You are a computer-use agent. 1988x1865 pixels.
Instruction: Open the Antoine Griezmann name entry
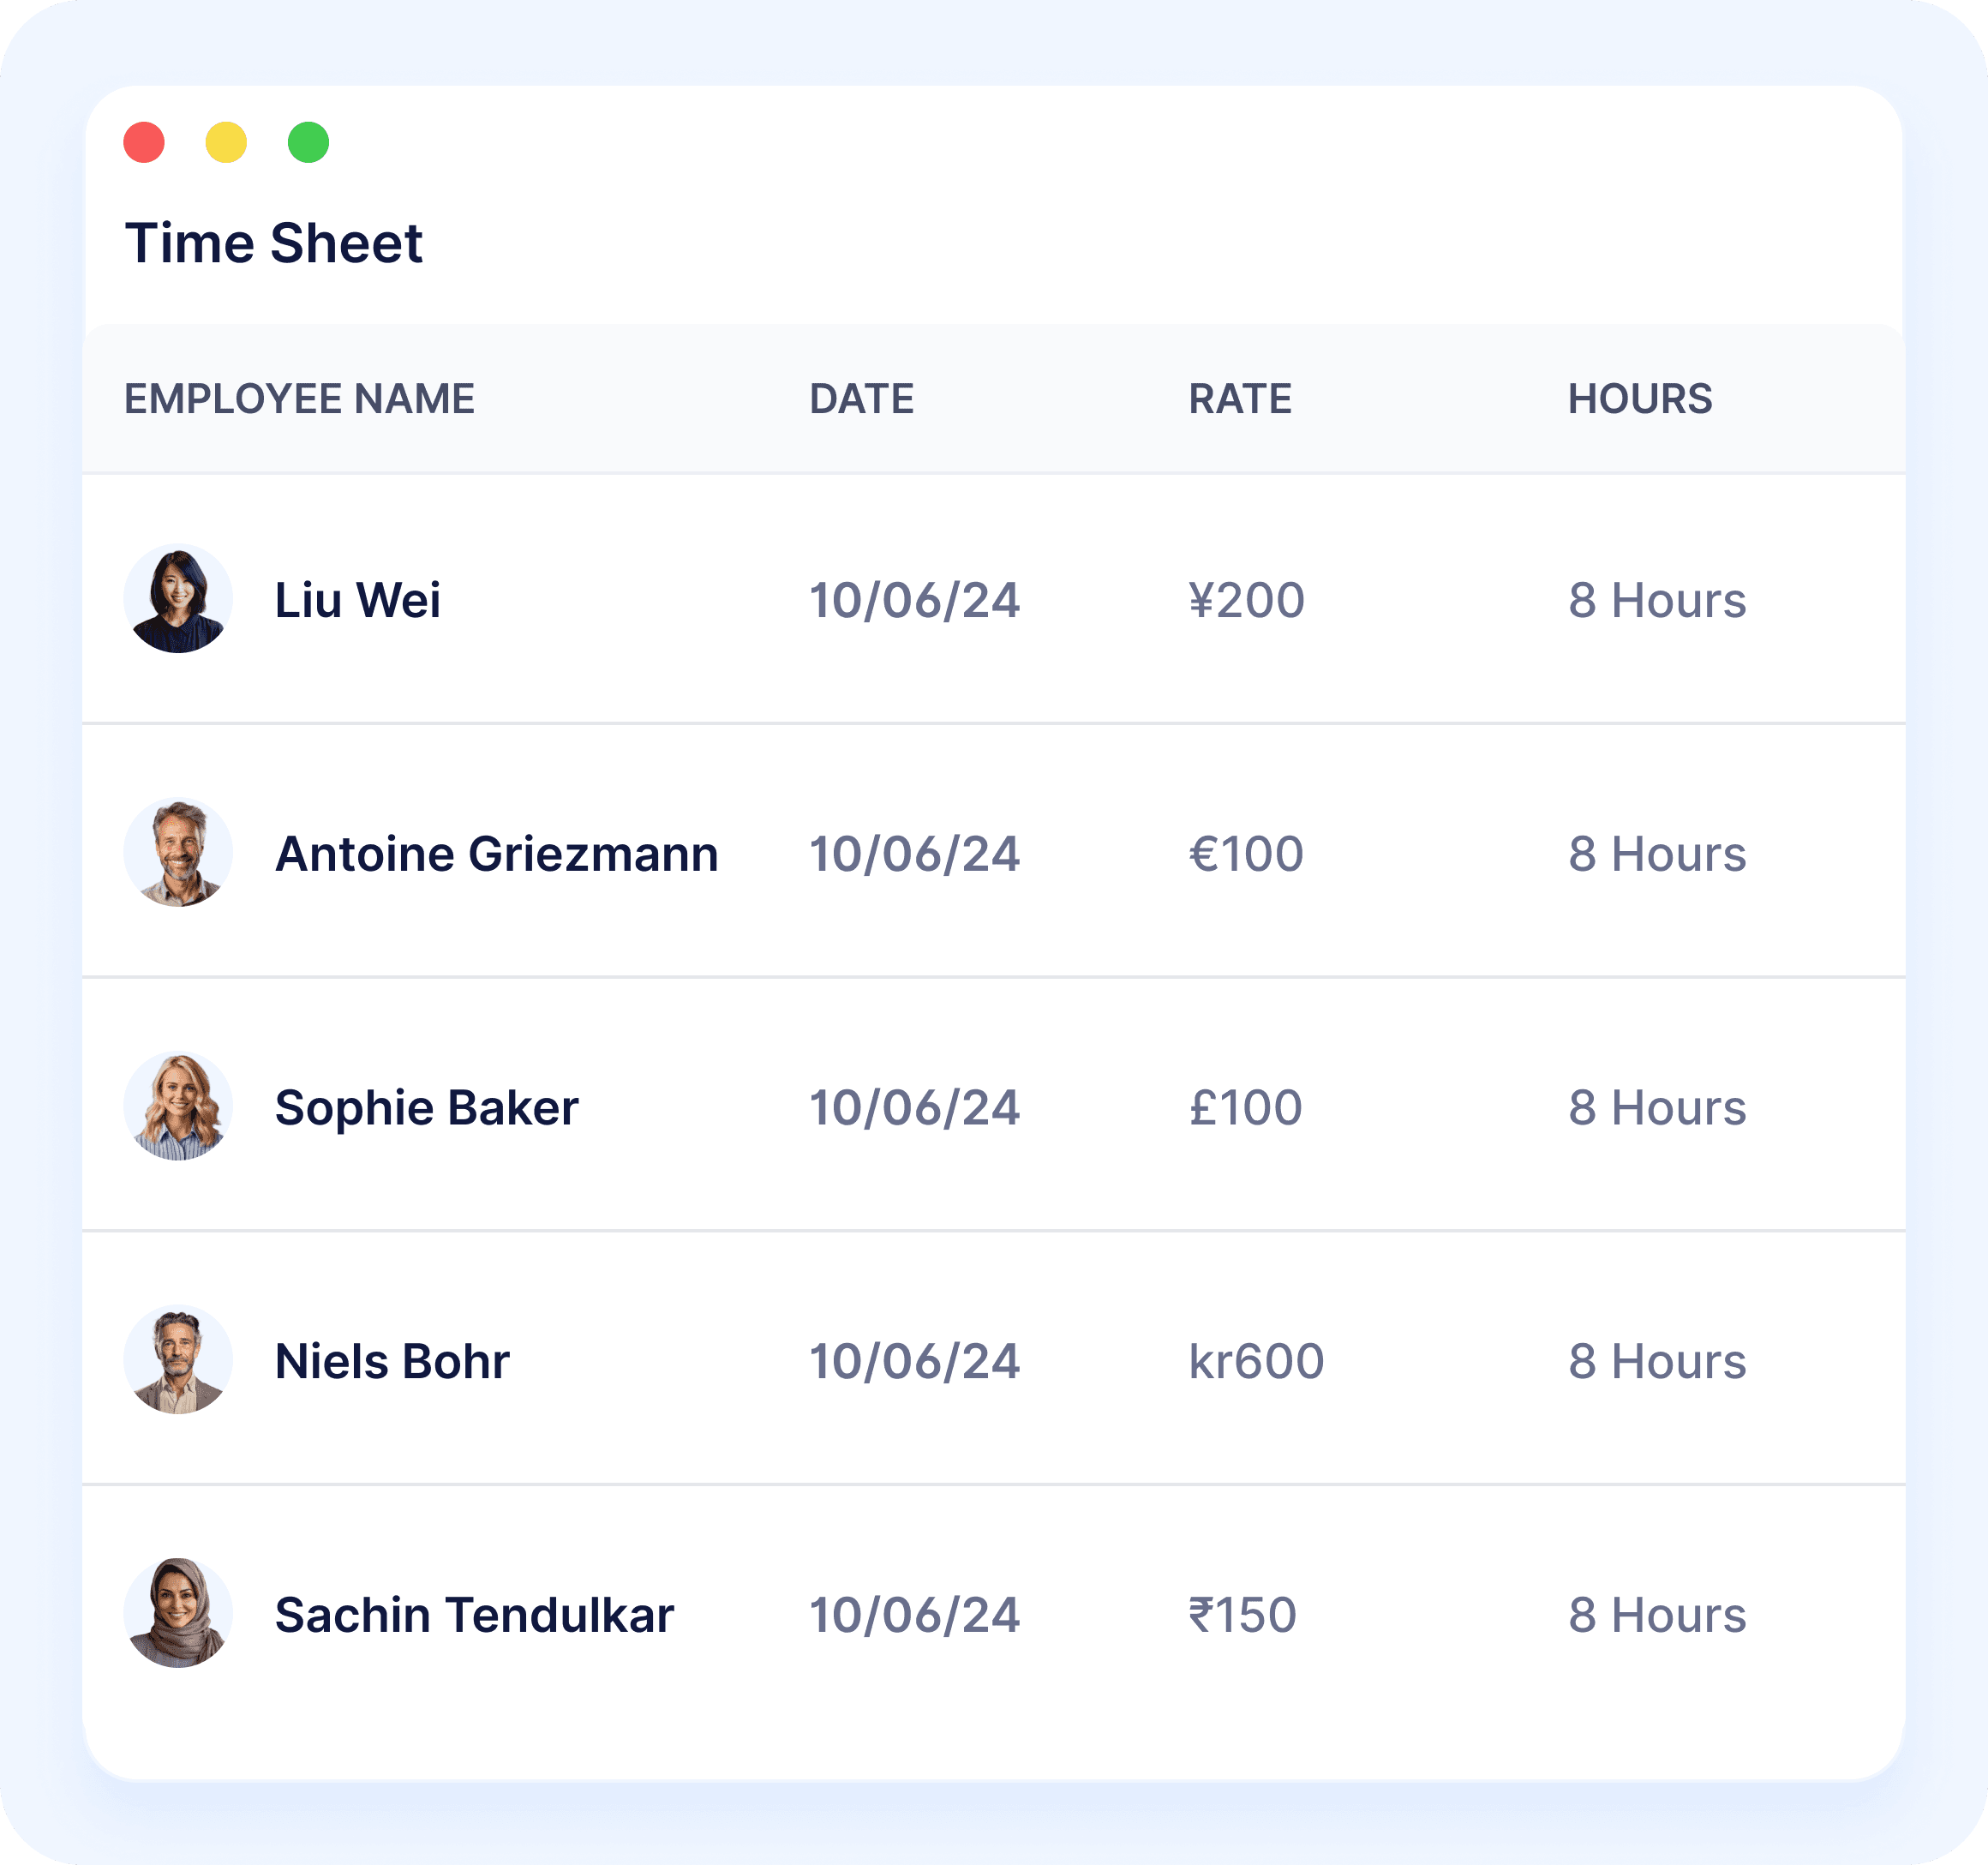497,854
